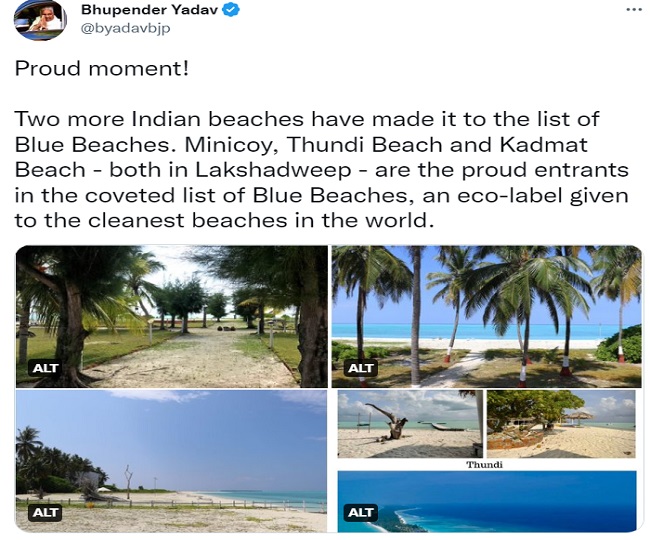Show ALT text on the Thundi collage photo
Image resolution: width=650 pixels, height=540 pixels.
[x=360, y=512]
